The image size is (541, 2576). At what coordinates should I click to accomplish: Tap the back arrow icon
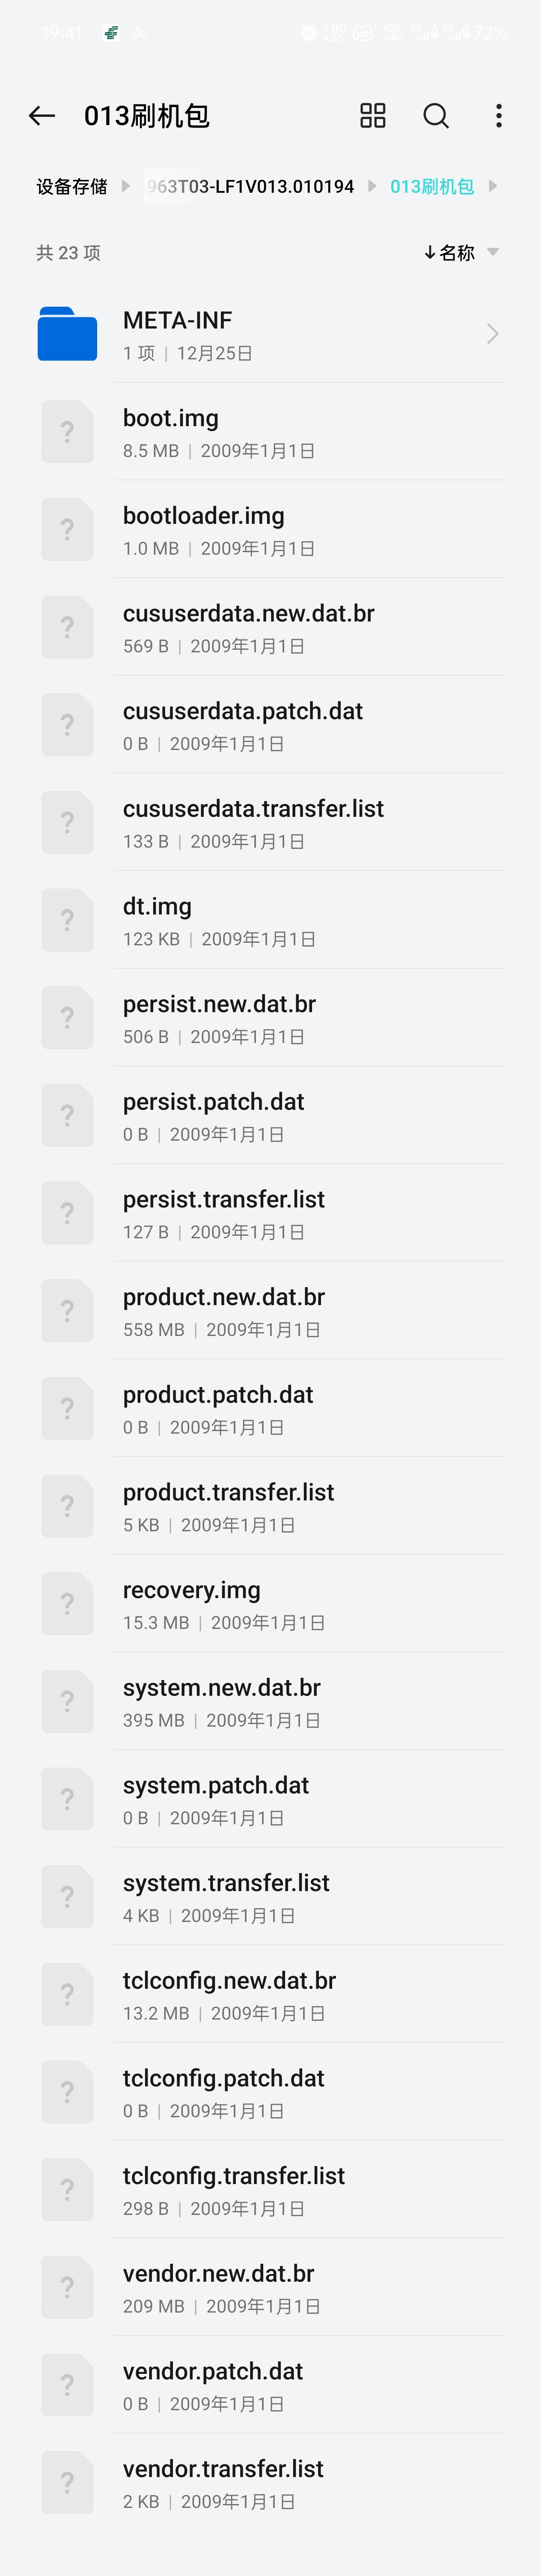pyautogui.click(x=42, y=116)
